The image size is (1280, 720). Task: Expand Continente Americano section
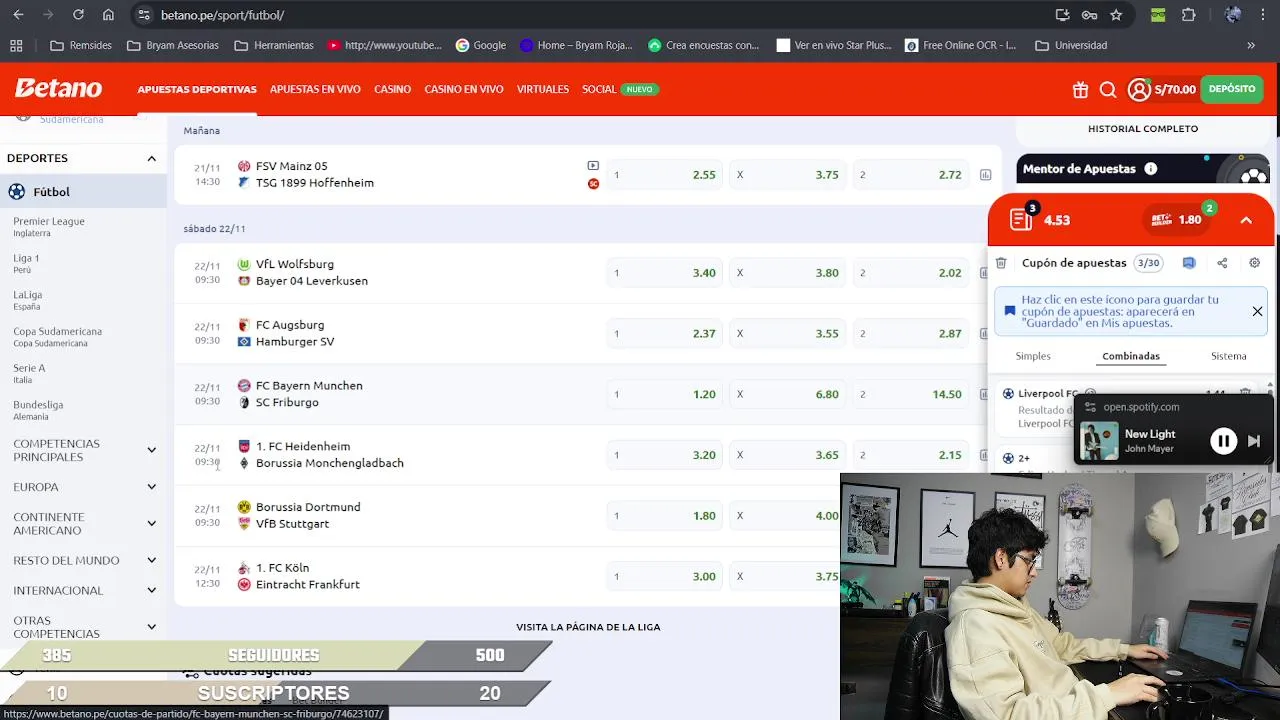(151, 524)
